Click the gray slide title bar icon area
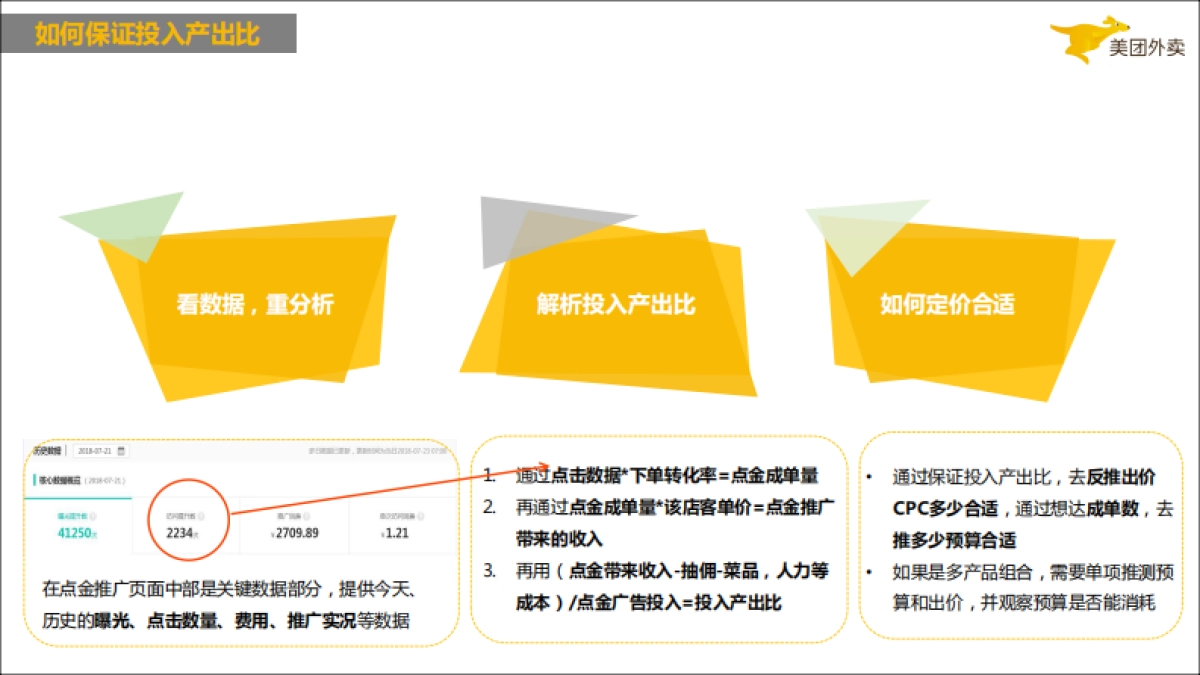 (150, 33)
